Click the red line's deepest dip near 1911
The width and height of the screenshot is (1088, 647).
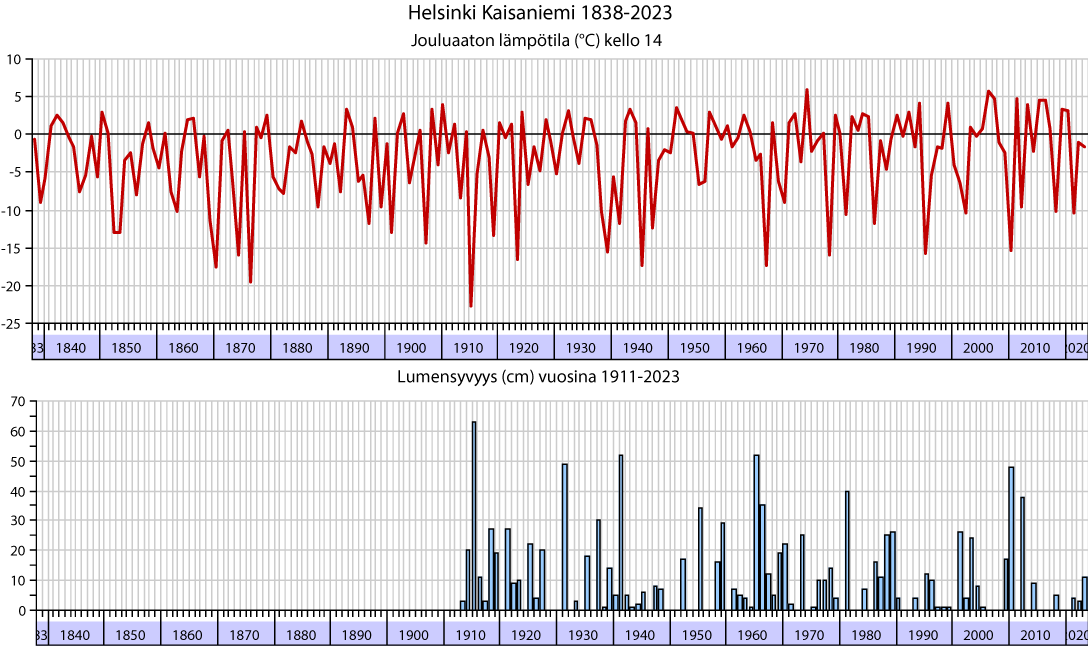[471, 304]
